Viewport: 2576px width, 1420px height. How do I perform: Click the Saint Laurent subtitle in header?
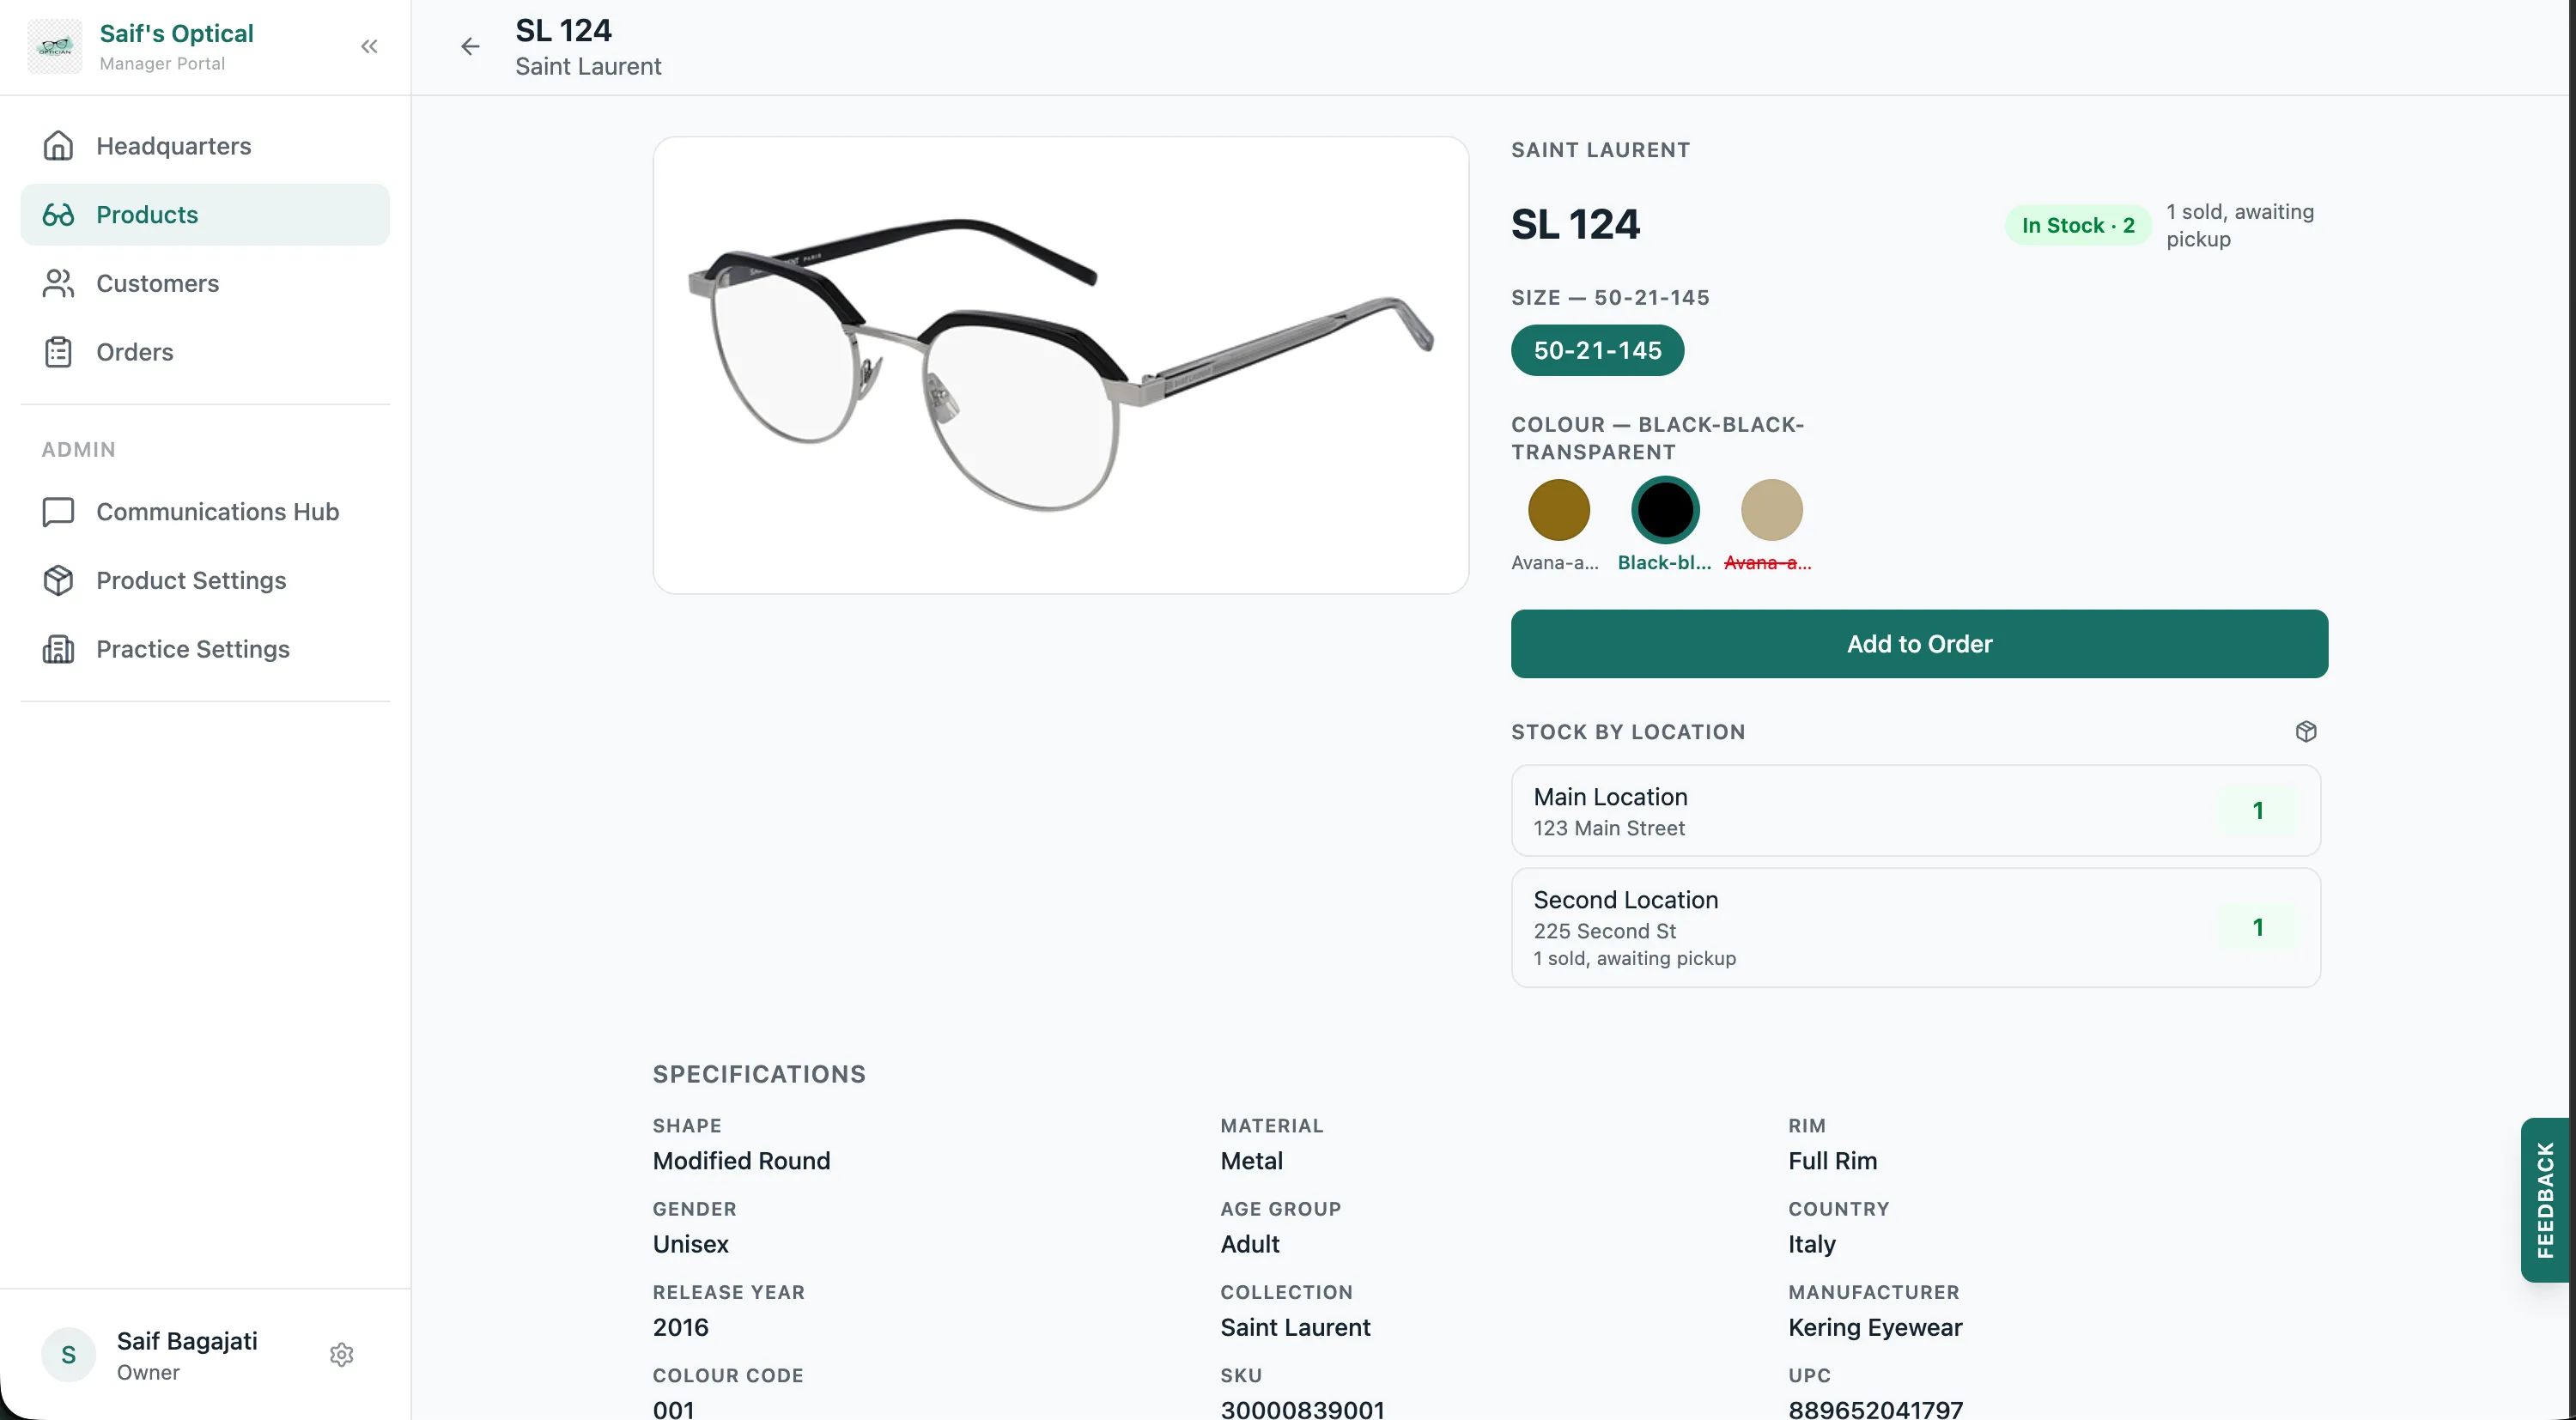click(x=588, y=66)
